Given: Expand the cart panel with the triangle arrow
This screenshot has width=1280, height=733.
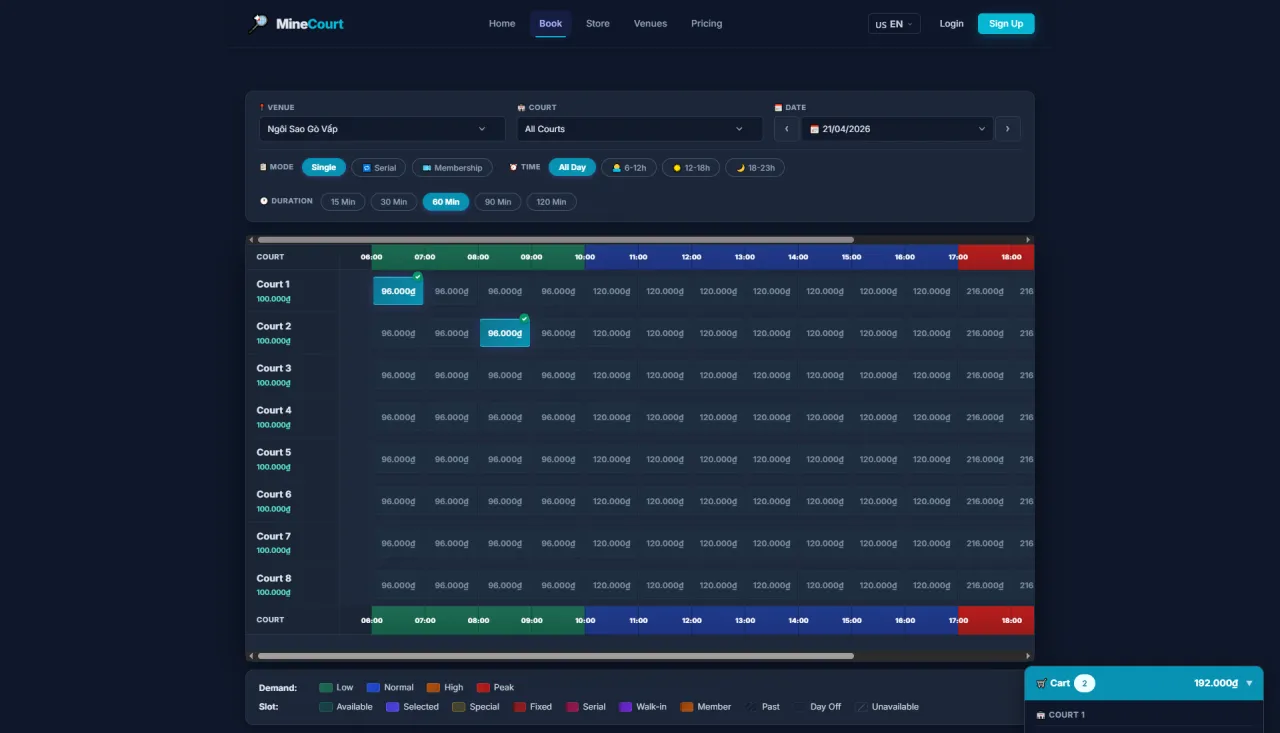Looking at the screenshot, I should pyautogui.click(x=1249, y=683).
